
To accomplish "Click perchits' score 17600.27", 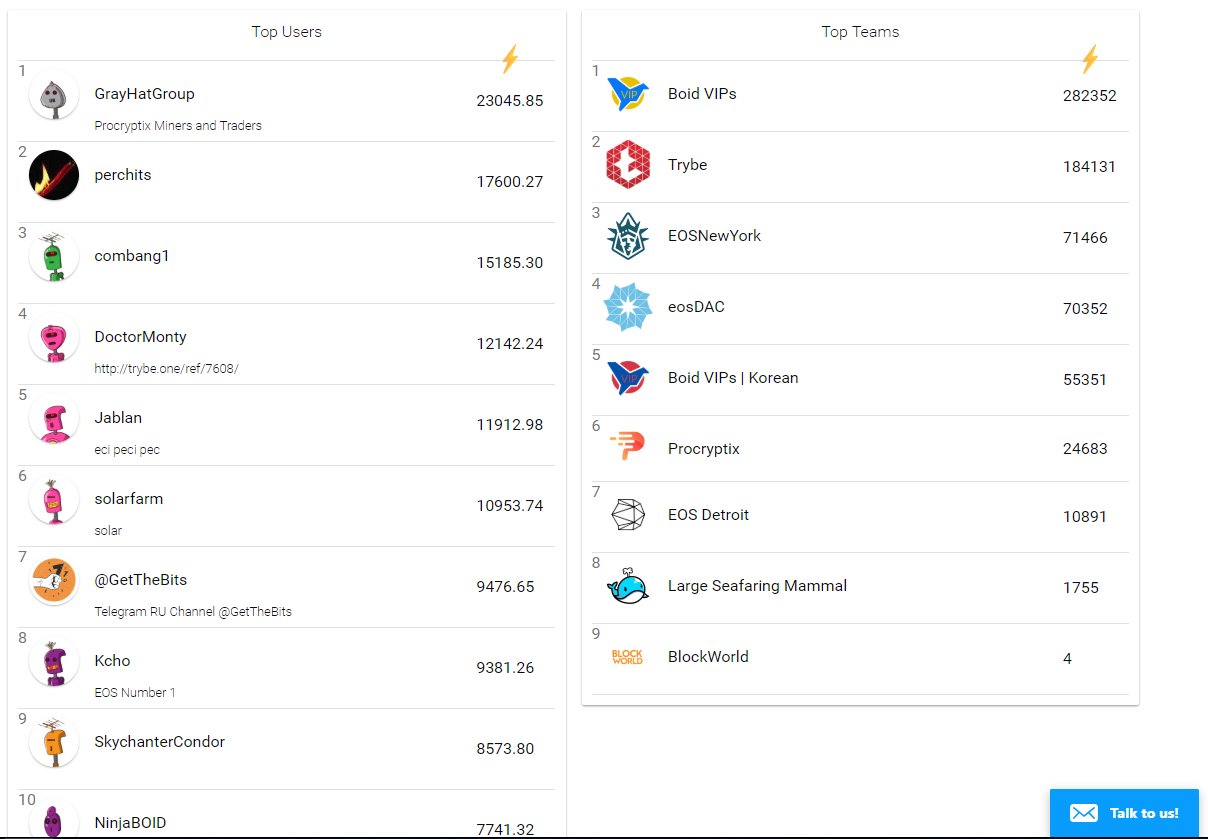I will [x=510, y=182].
